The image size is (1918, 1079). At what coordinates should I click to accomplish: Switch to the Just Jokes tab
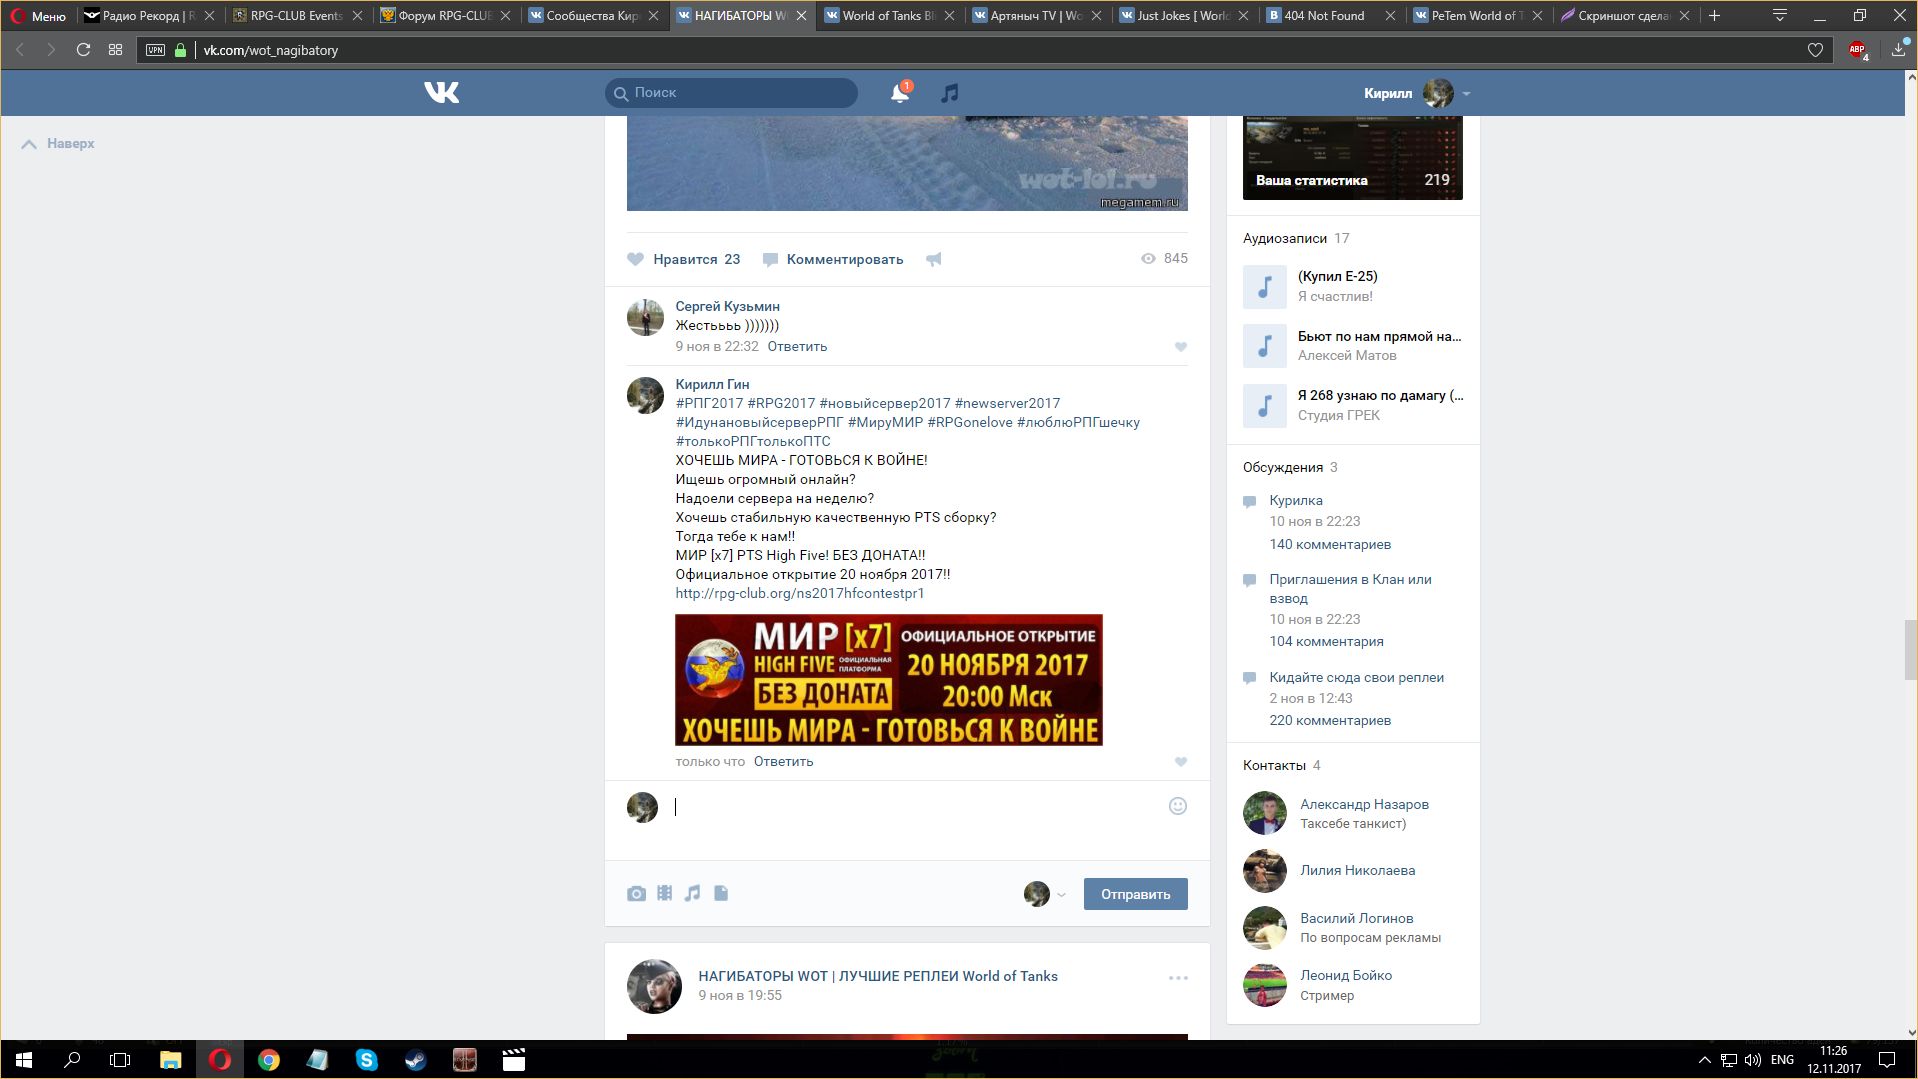point(1185,16)
